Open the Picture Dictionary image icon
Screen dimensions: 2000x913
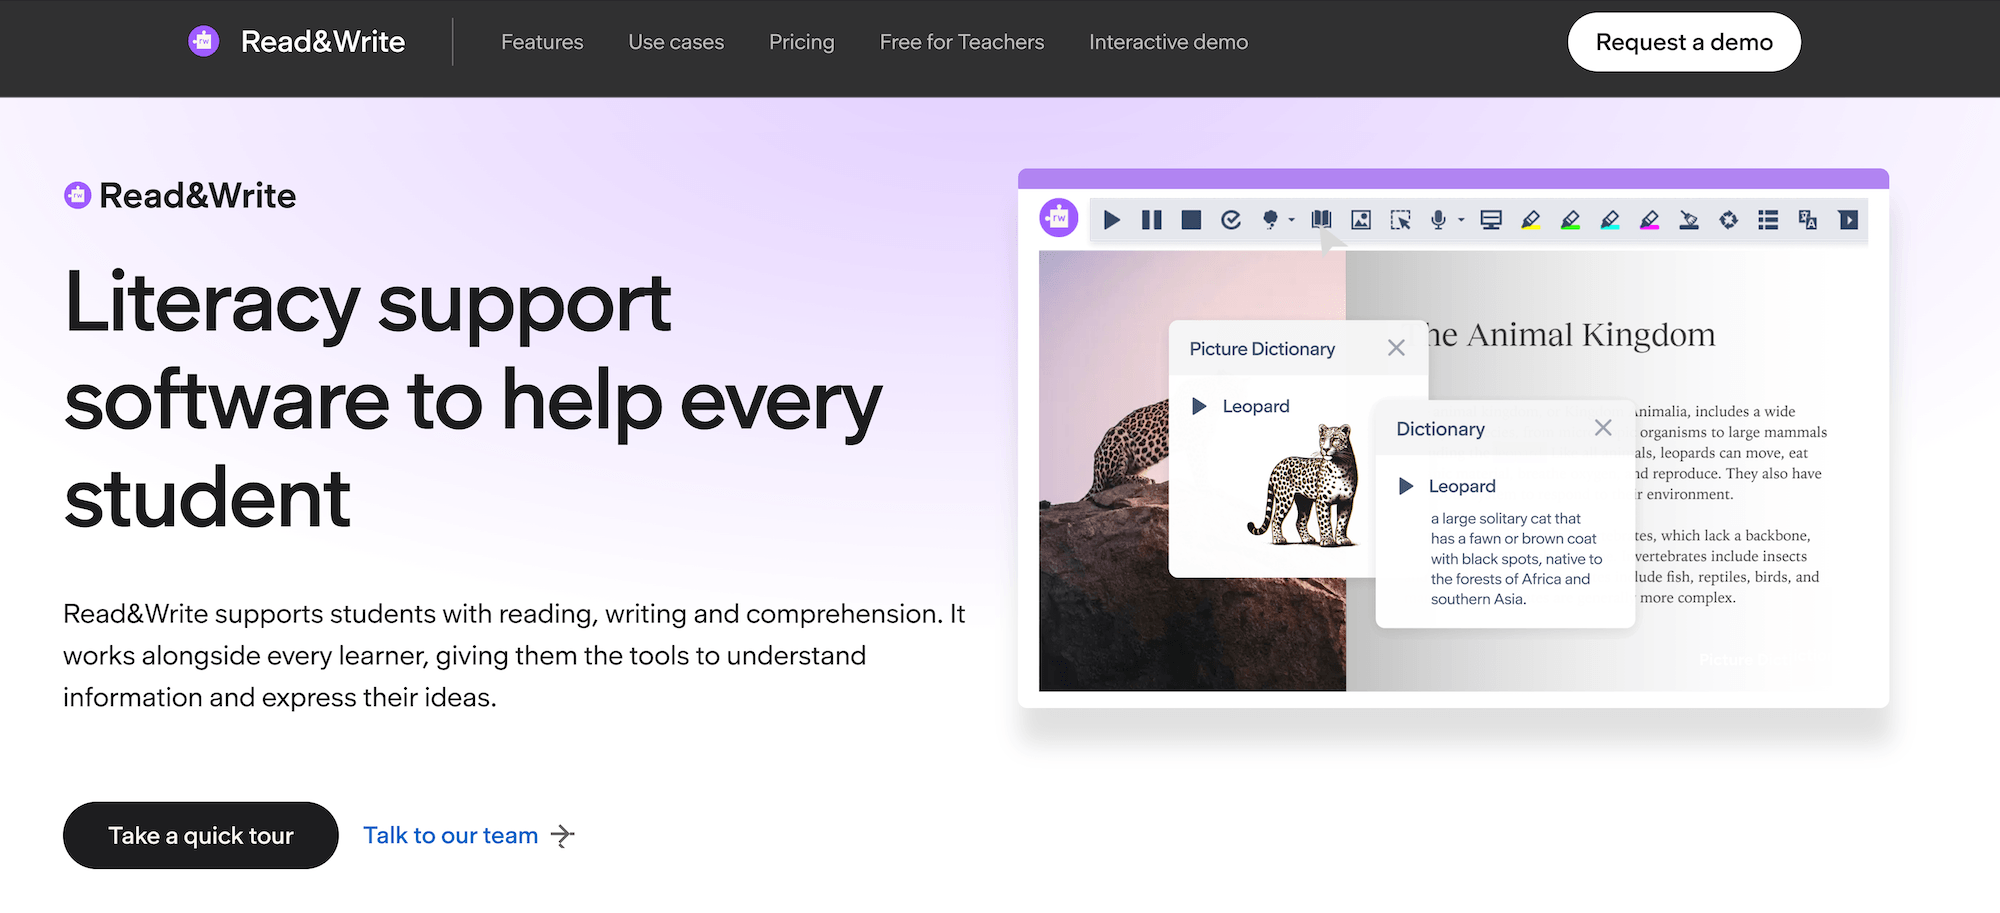tap(1361, 220)
